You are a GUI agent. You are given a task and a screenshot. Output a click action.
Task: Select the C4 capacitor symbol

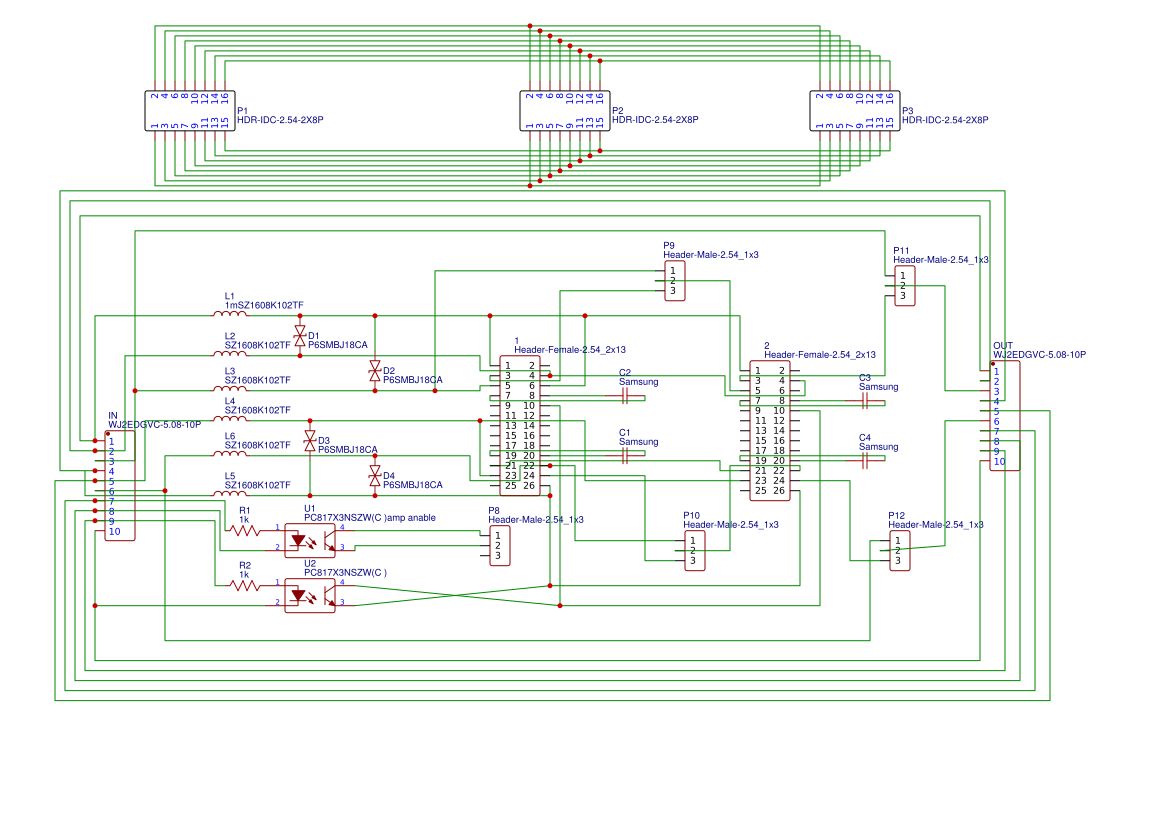pyautogui.click(x=865, y=461)
